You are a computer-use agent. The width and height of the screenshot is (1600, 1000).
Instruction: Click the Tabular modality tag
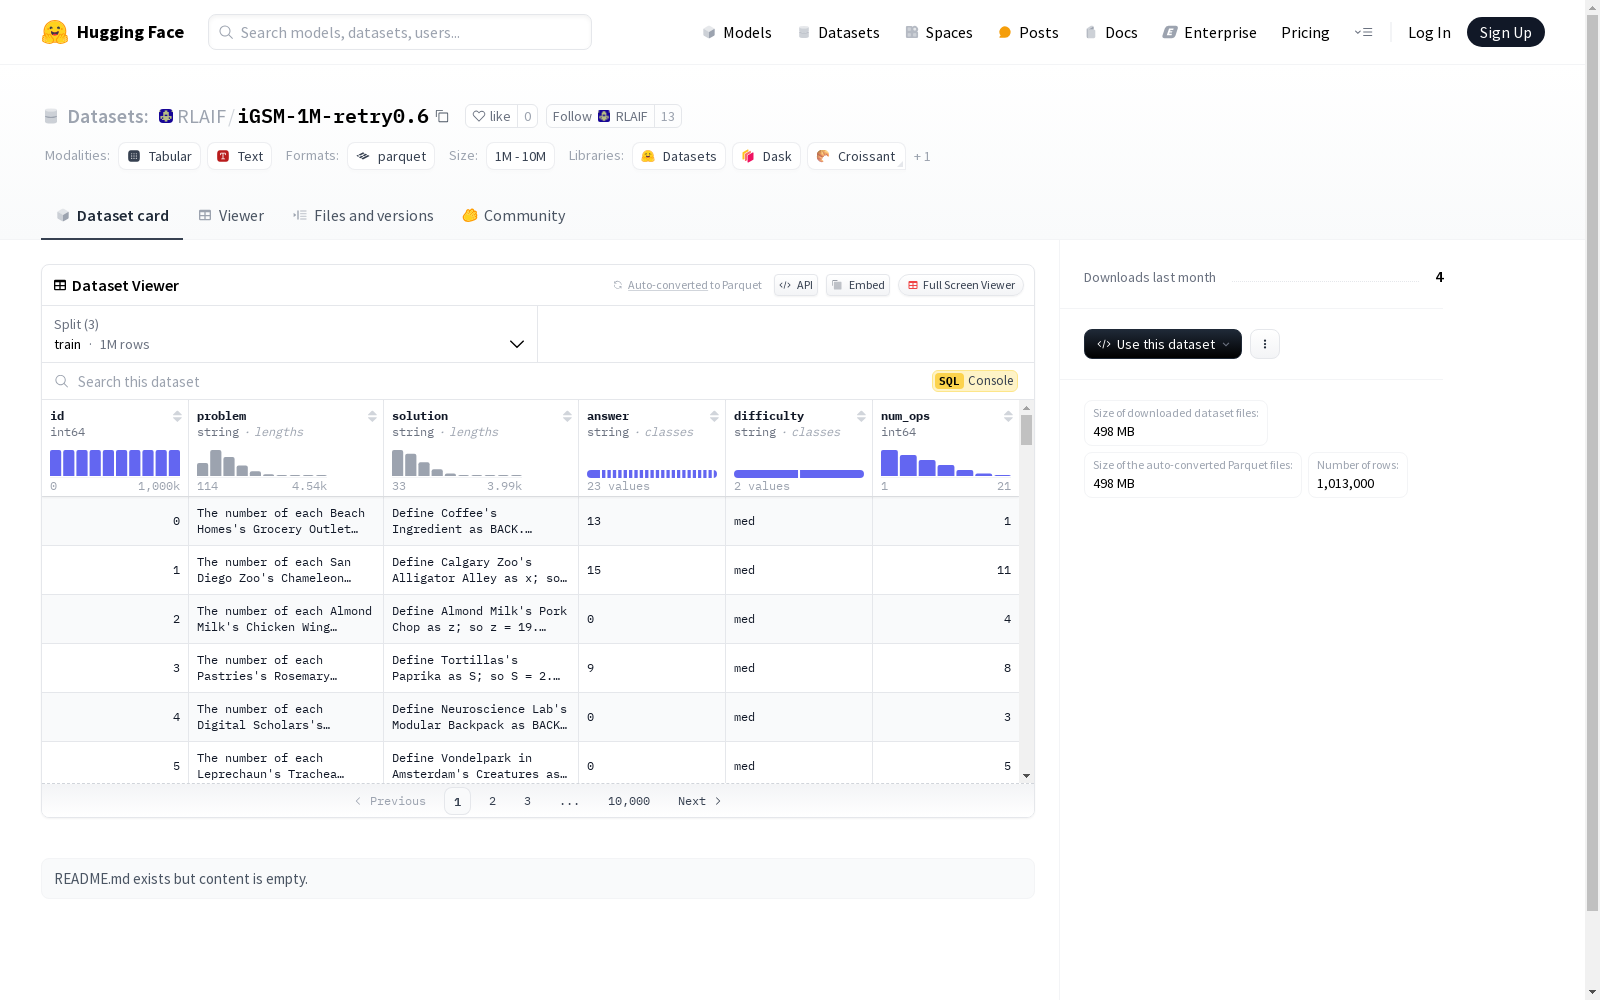coord(160,156)
